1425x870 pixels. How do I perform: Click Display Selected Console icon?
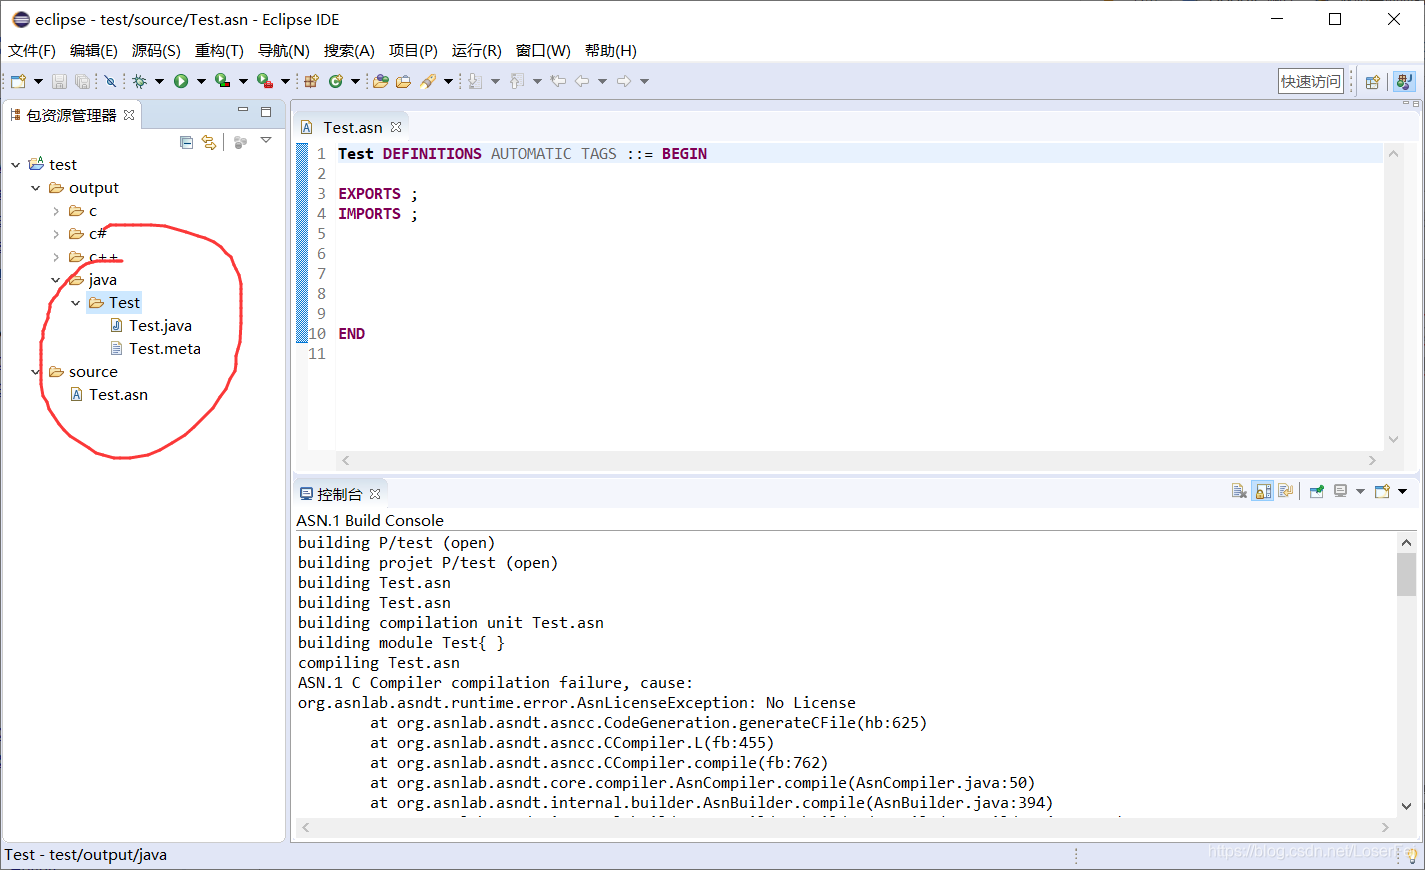1341,491
